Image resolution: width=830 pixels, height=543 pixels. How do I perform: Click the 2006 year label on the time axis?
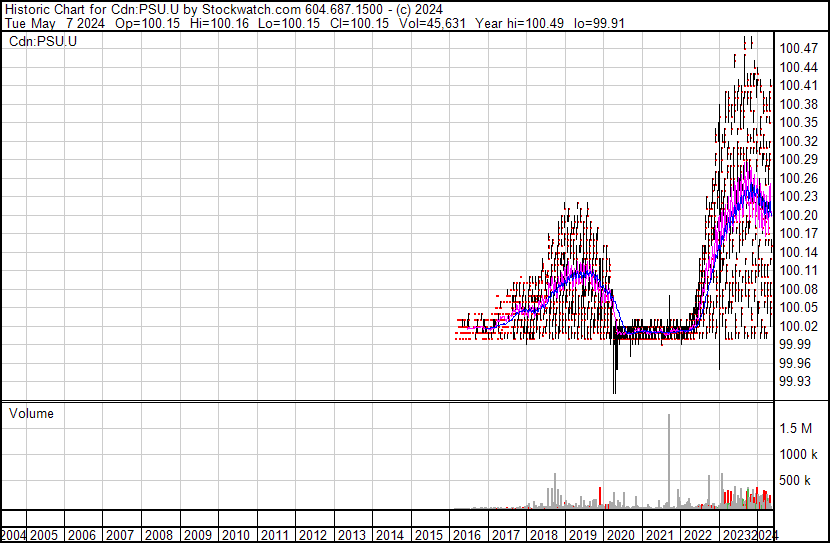tap(82, 536)
